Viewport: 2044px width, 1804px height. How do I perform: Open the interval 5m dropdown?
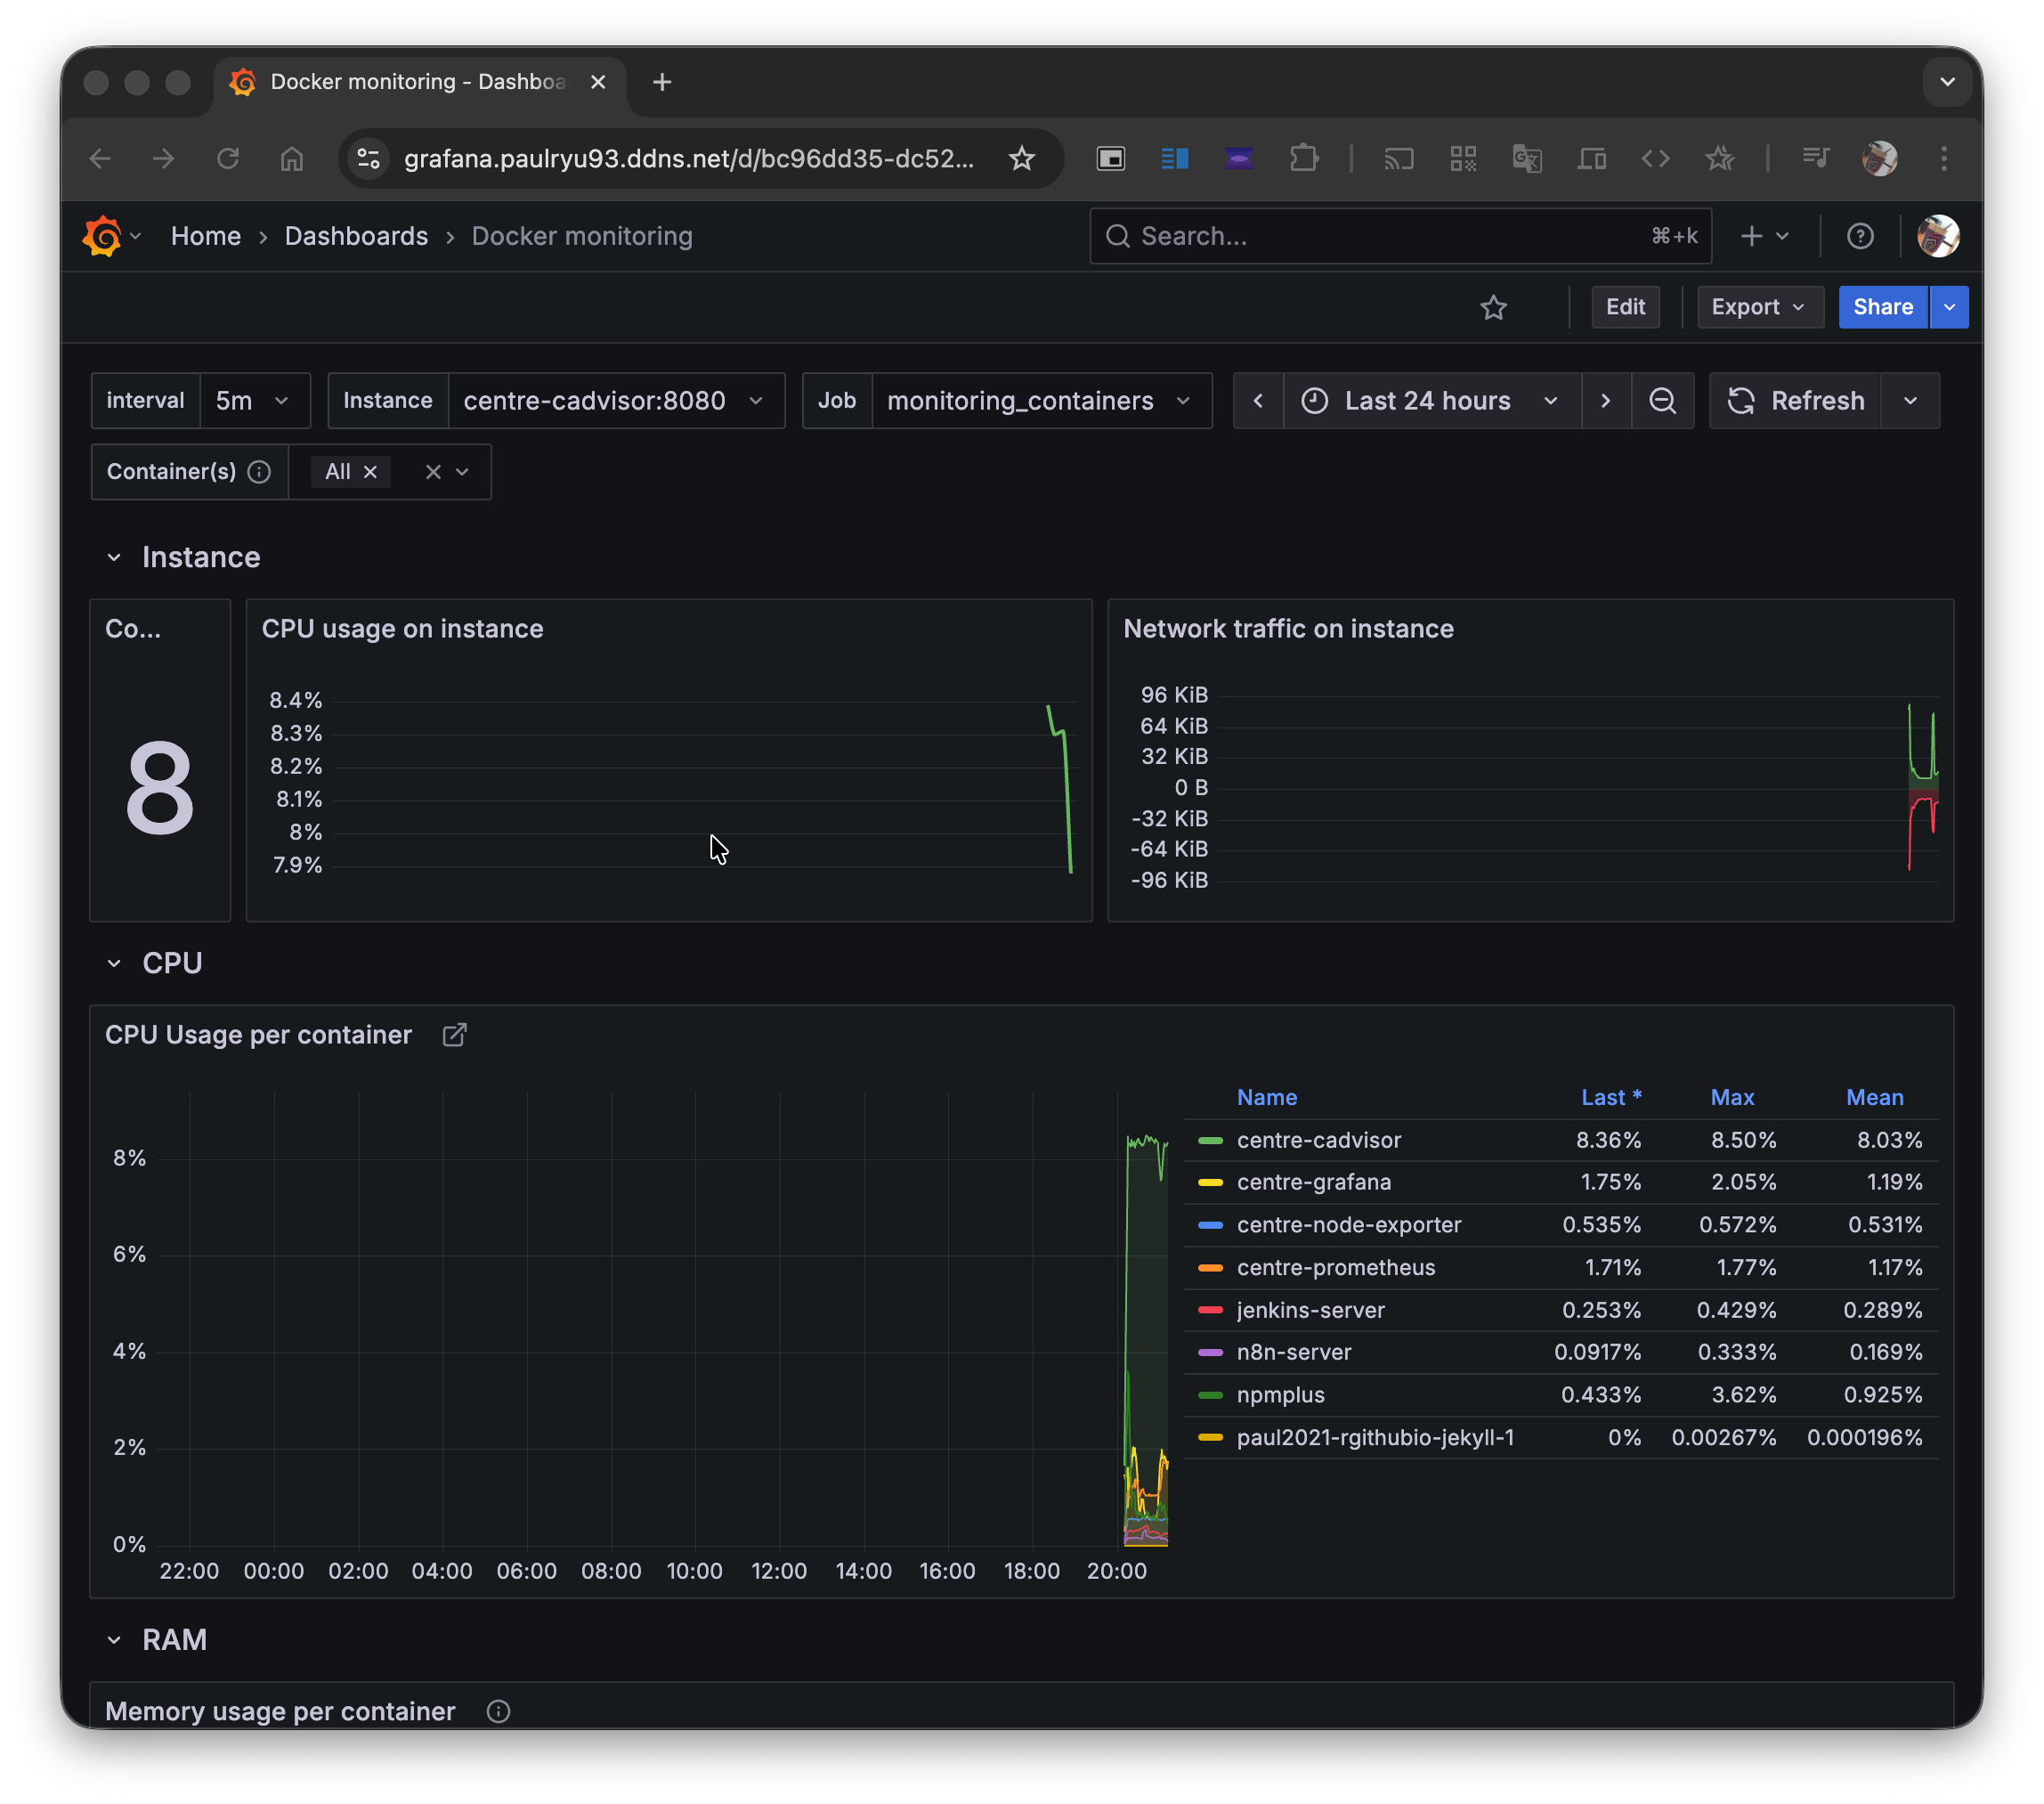pyautogui.click(x=254, y=401)
